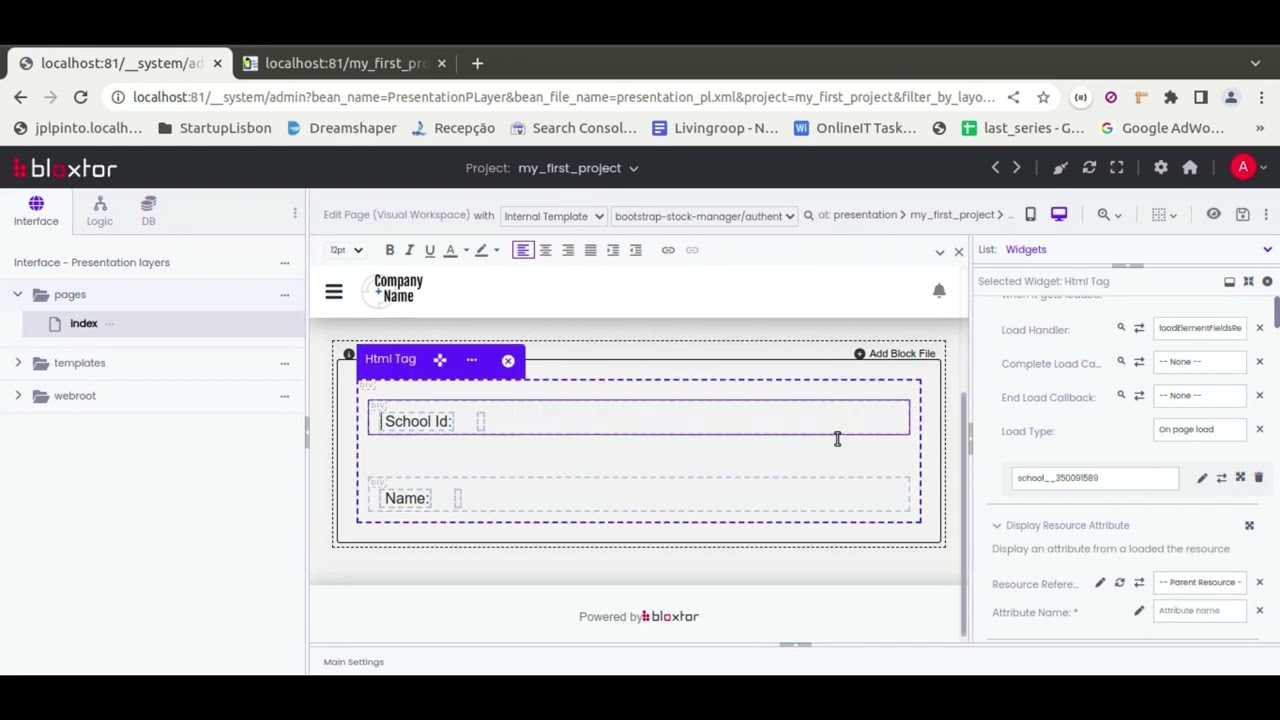Edit the Load Type value On page load

tap(1200, 430)
